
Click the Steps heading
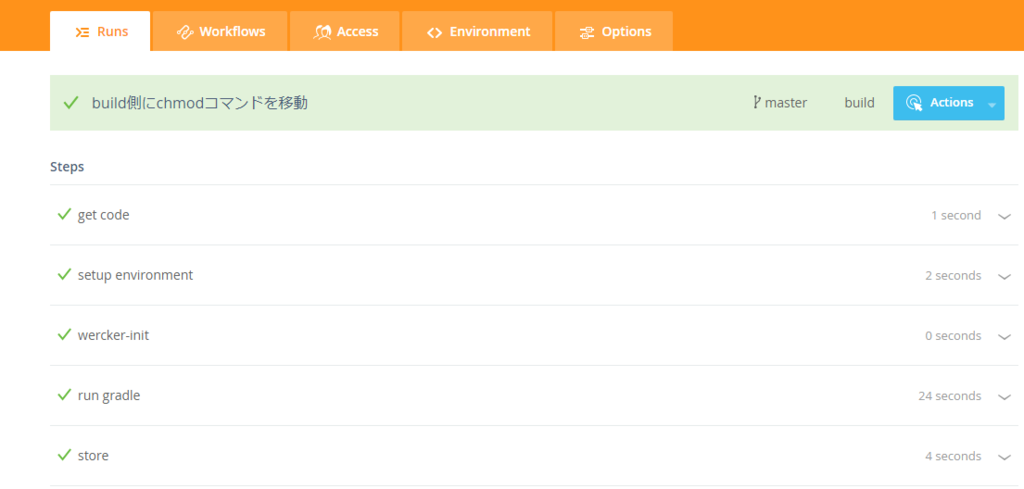coord(67,167)
